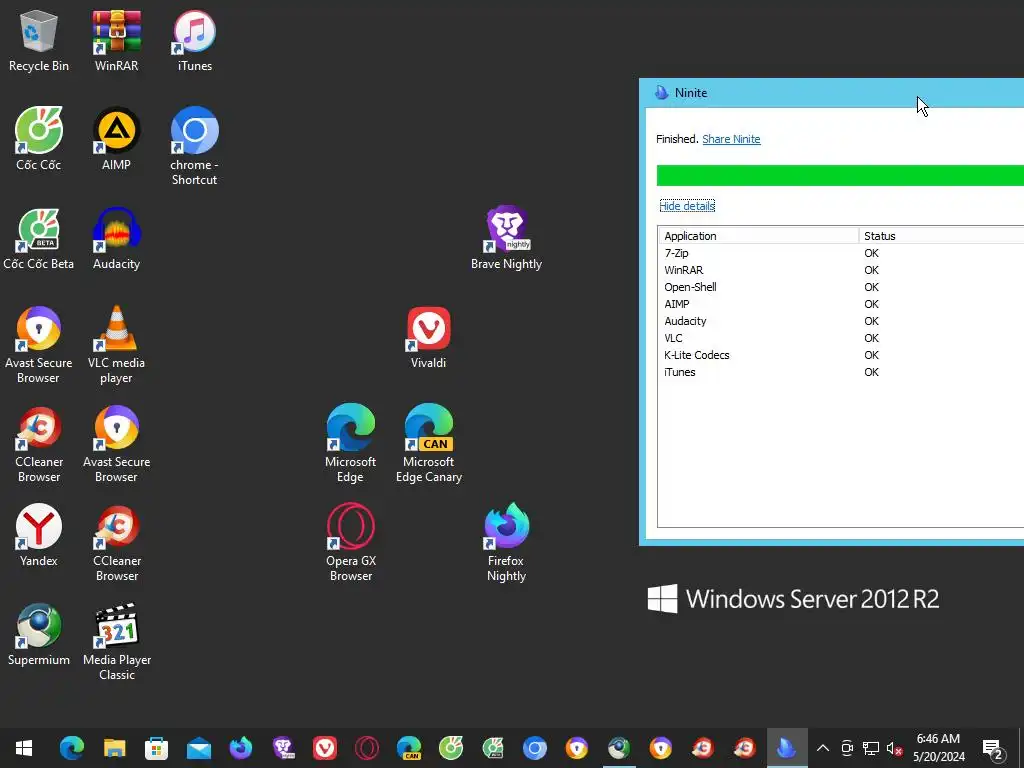Click the OK status for 7-Zip
Viewport: 1024px width, 768px height.
[871, 253]
